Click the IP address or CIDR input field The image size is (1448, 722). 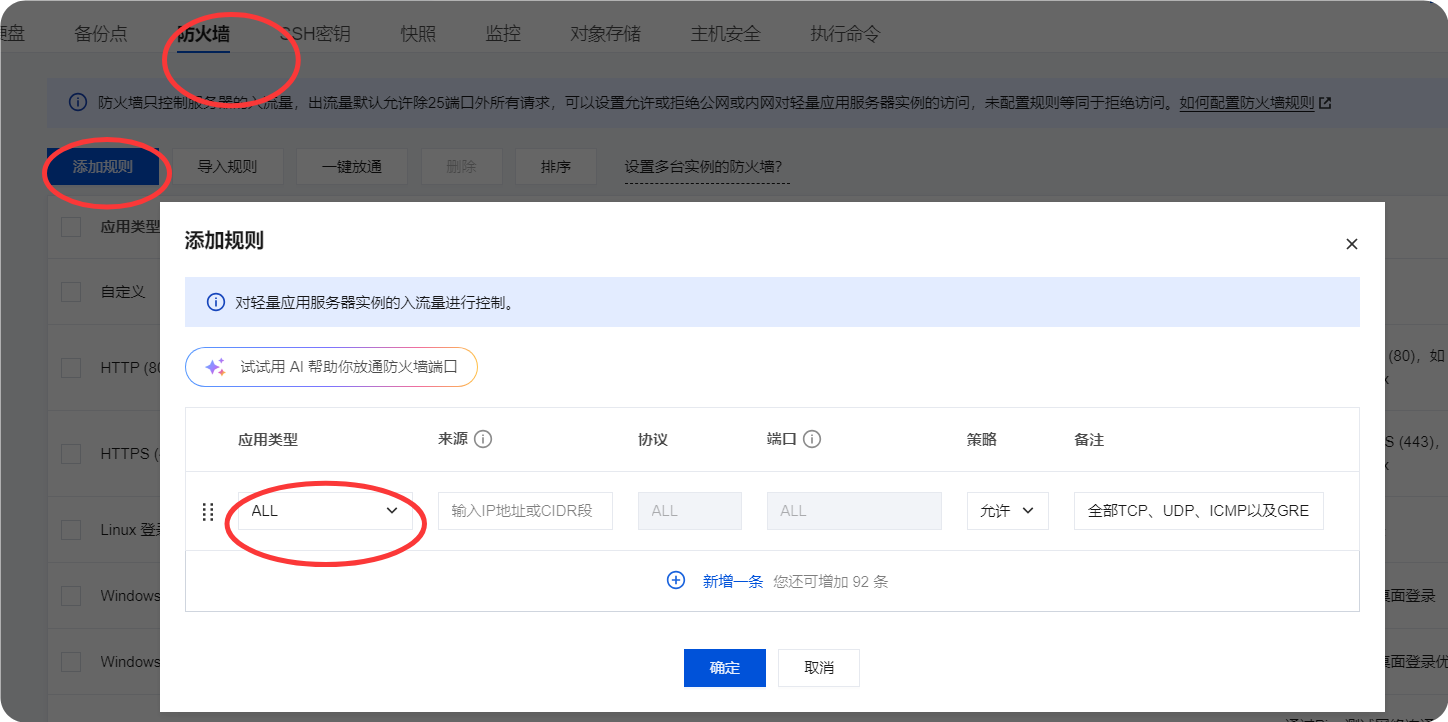[x=525, y=510]
